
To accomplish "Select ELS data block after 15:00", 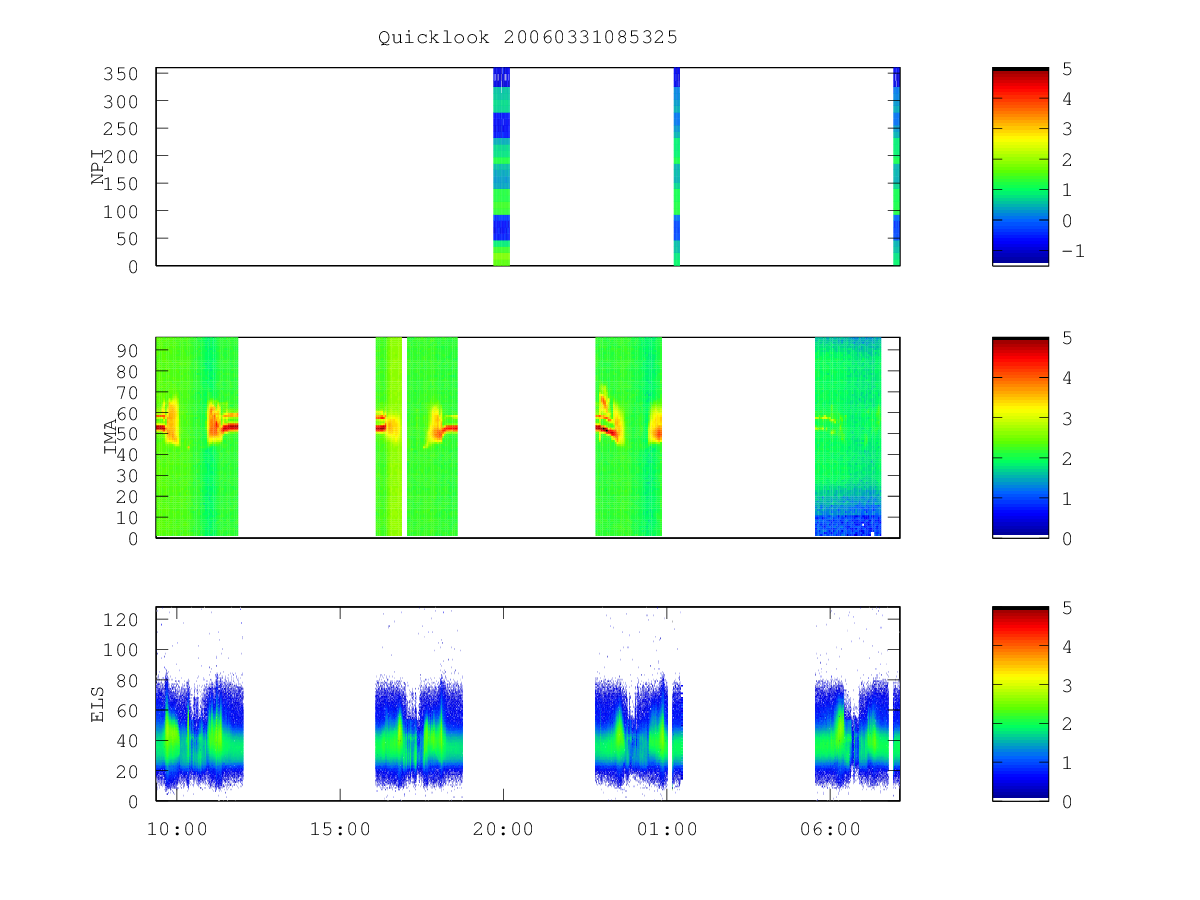I will coord(418,733).
